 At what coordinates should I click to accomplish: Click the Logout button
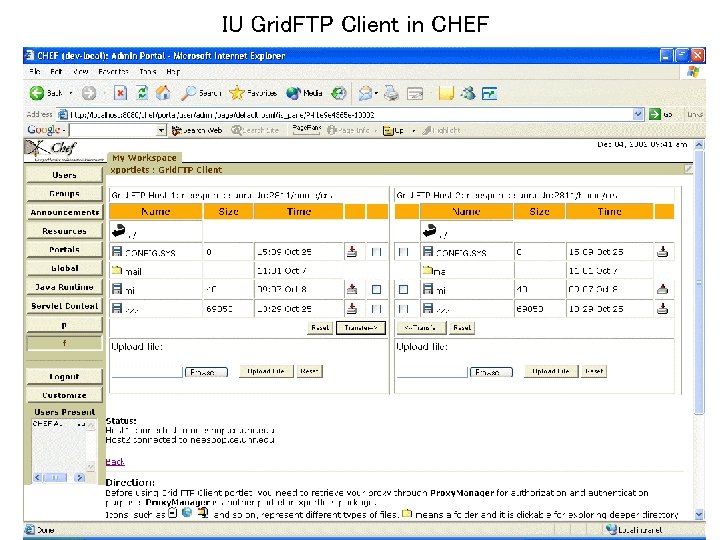click(x=64, y=377)
